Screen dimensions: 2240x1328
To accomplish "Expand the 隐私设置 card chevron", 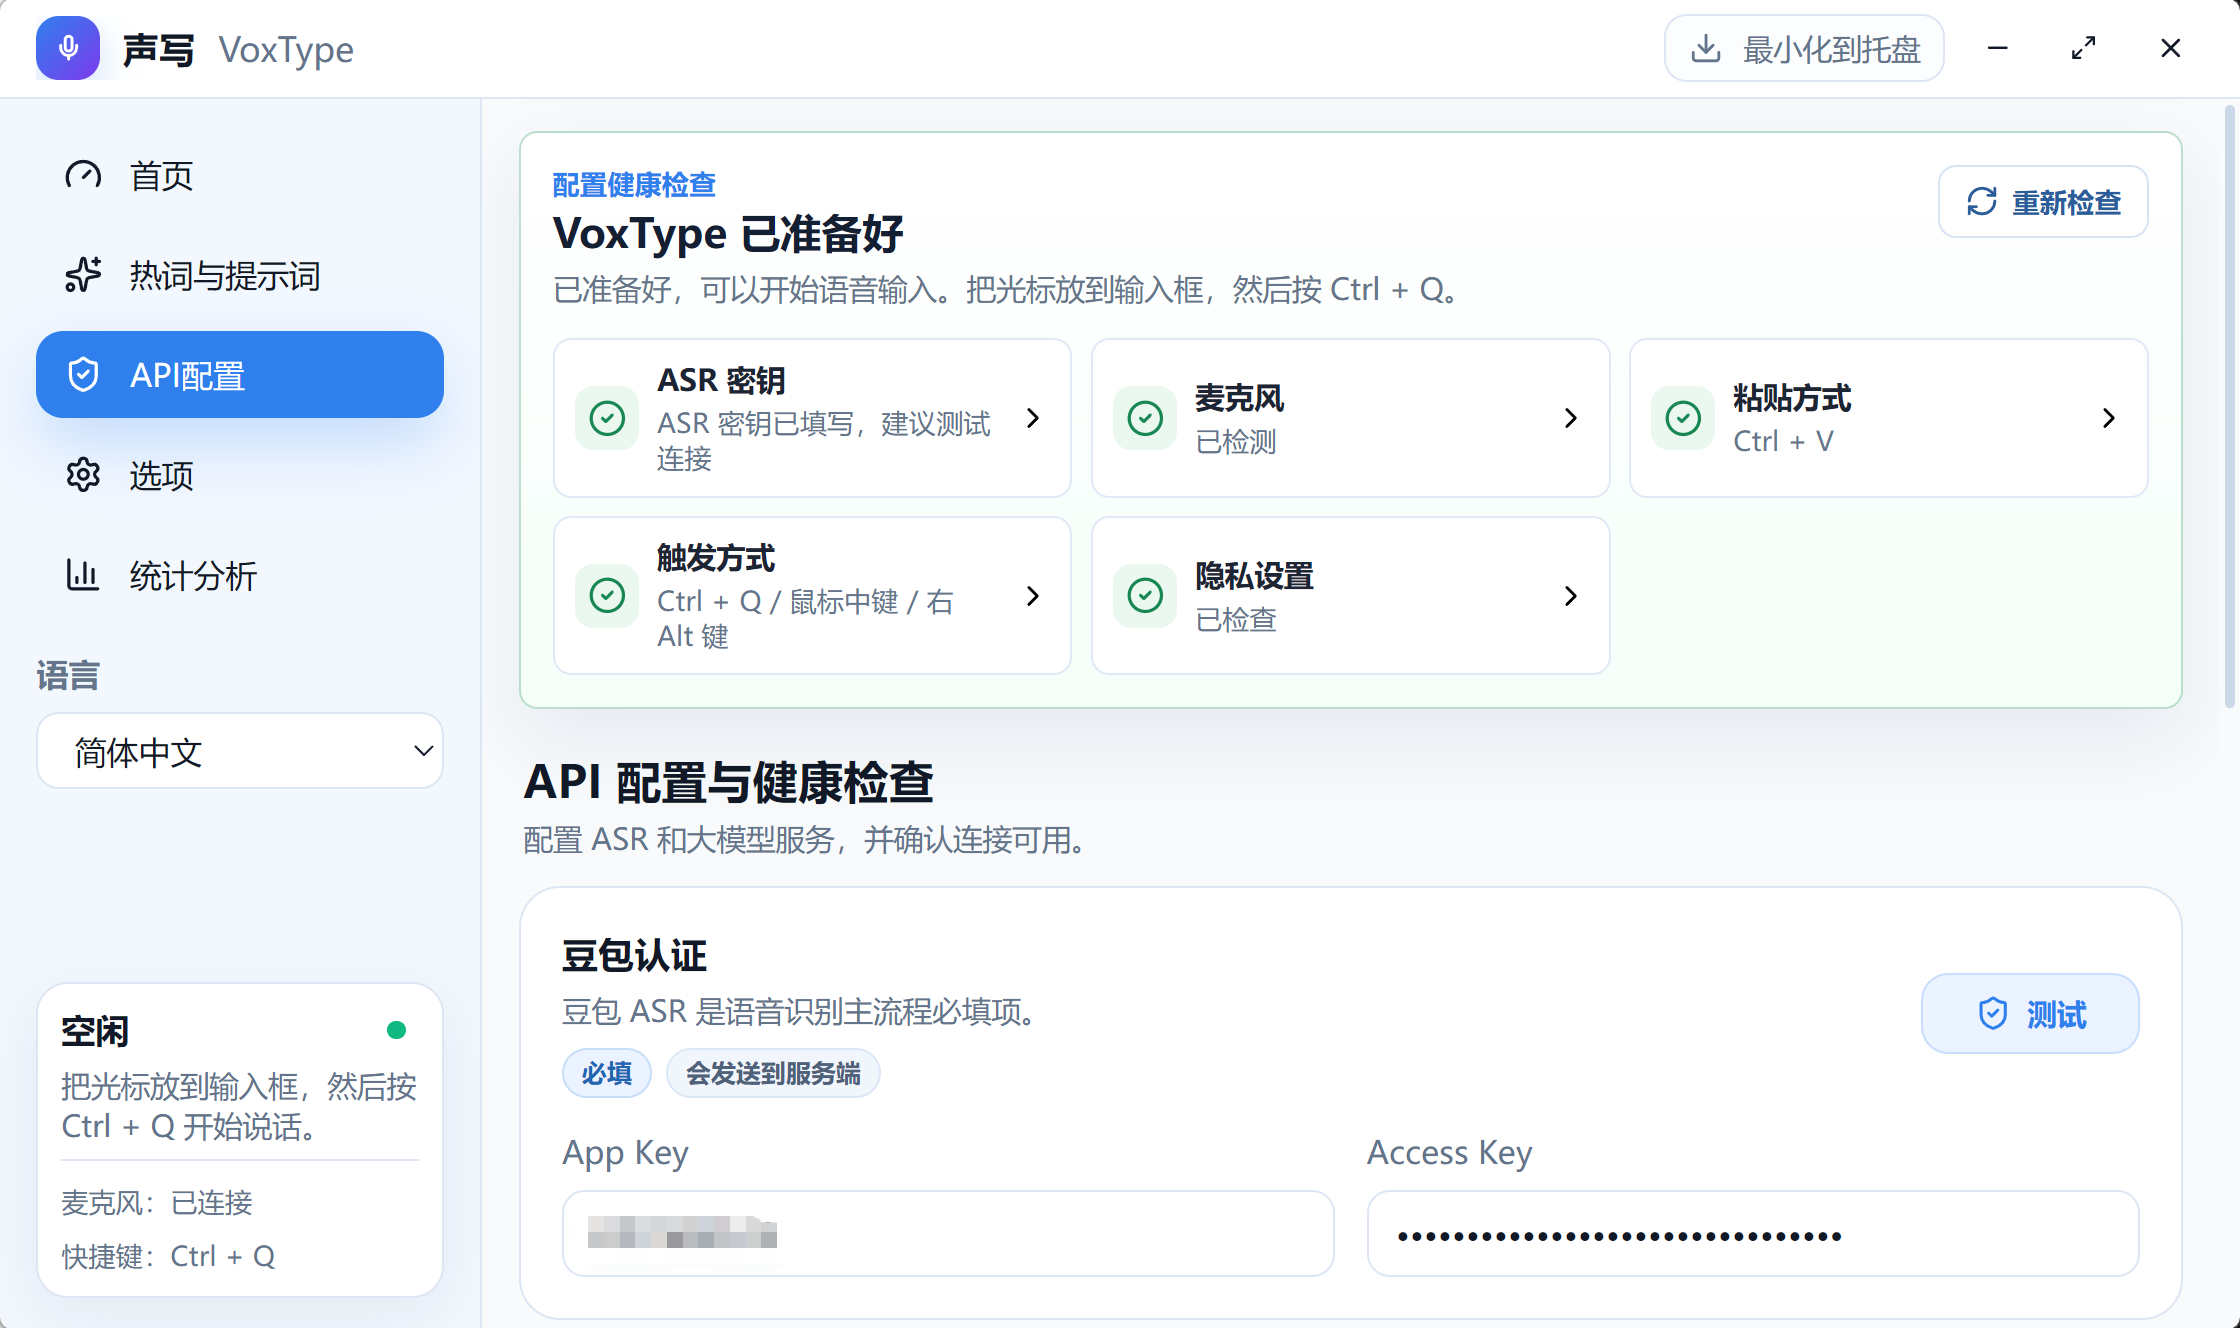I will click(1571, 596).
